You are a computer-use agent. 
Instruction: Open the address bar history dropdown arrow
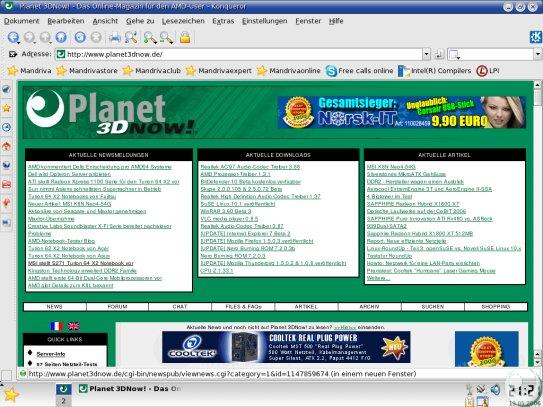pos(426,54)
